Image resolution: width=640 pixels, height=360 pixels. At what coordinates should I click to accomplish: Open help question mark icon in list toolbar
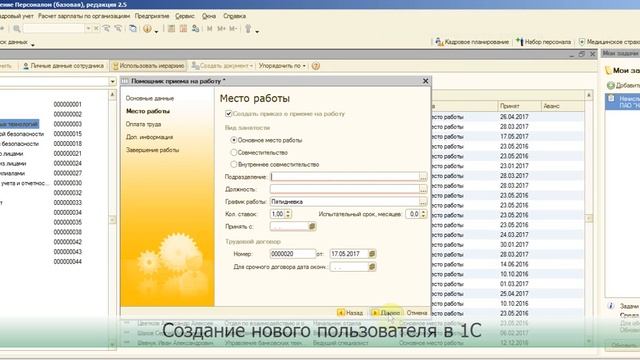(x=316, y=66)
